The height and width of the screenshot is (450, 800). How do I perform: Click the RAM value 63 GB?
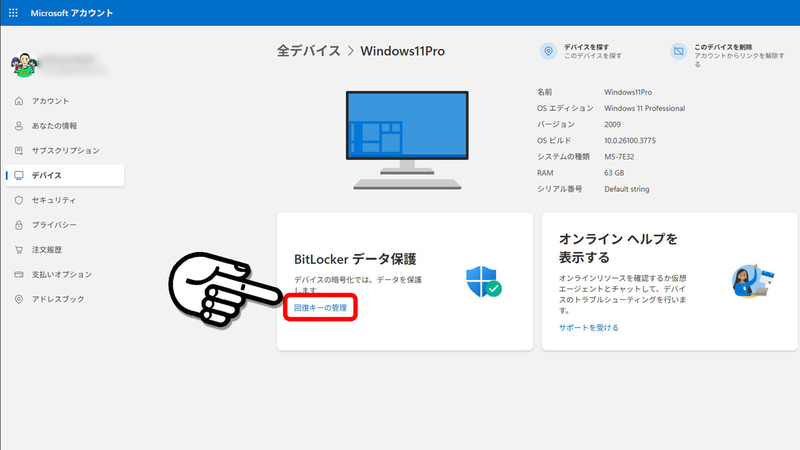click(x=614, y=173)
